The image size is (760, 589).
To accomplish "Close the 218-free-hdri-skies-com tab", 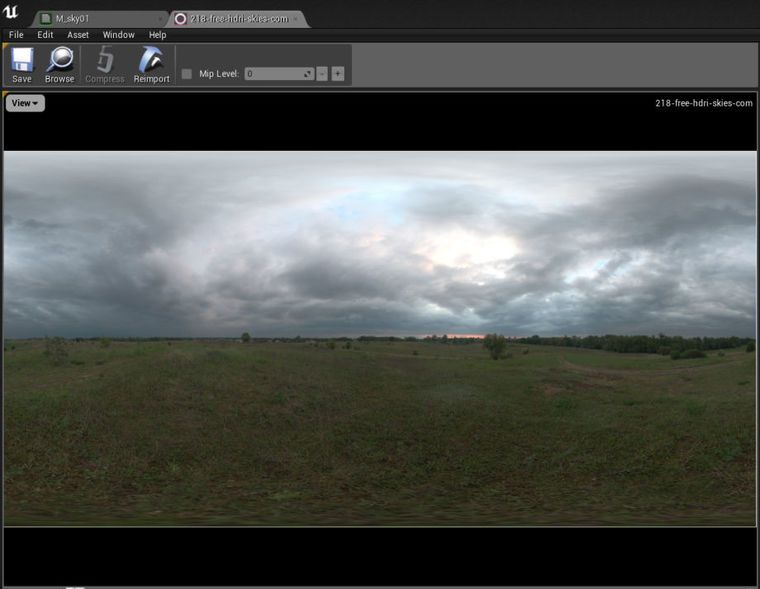I will (x=296, y=19).
